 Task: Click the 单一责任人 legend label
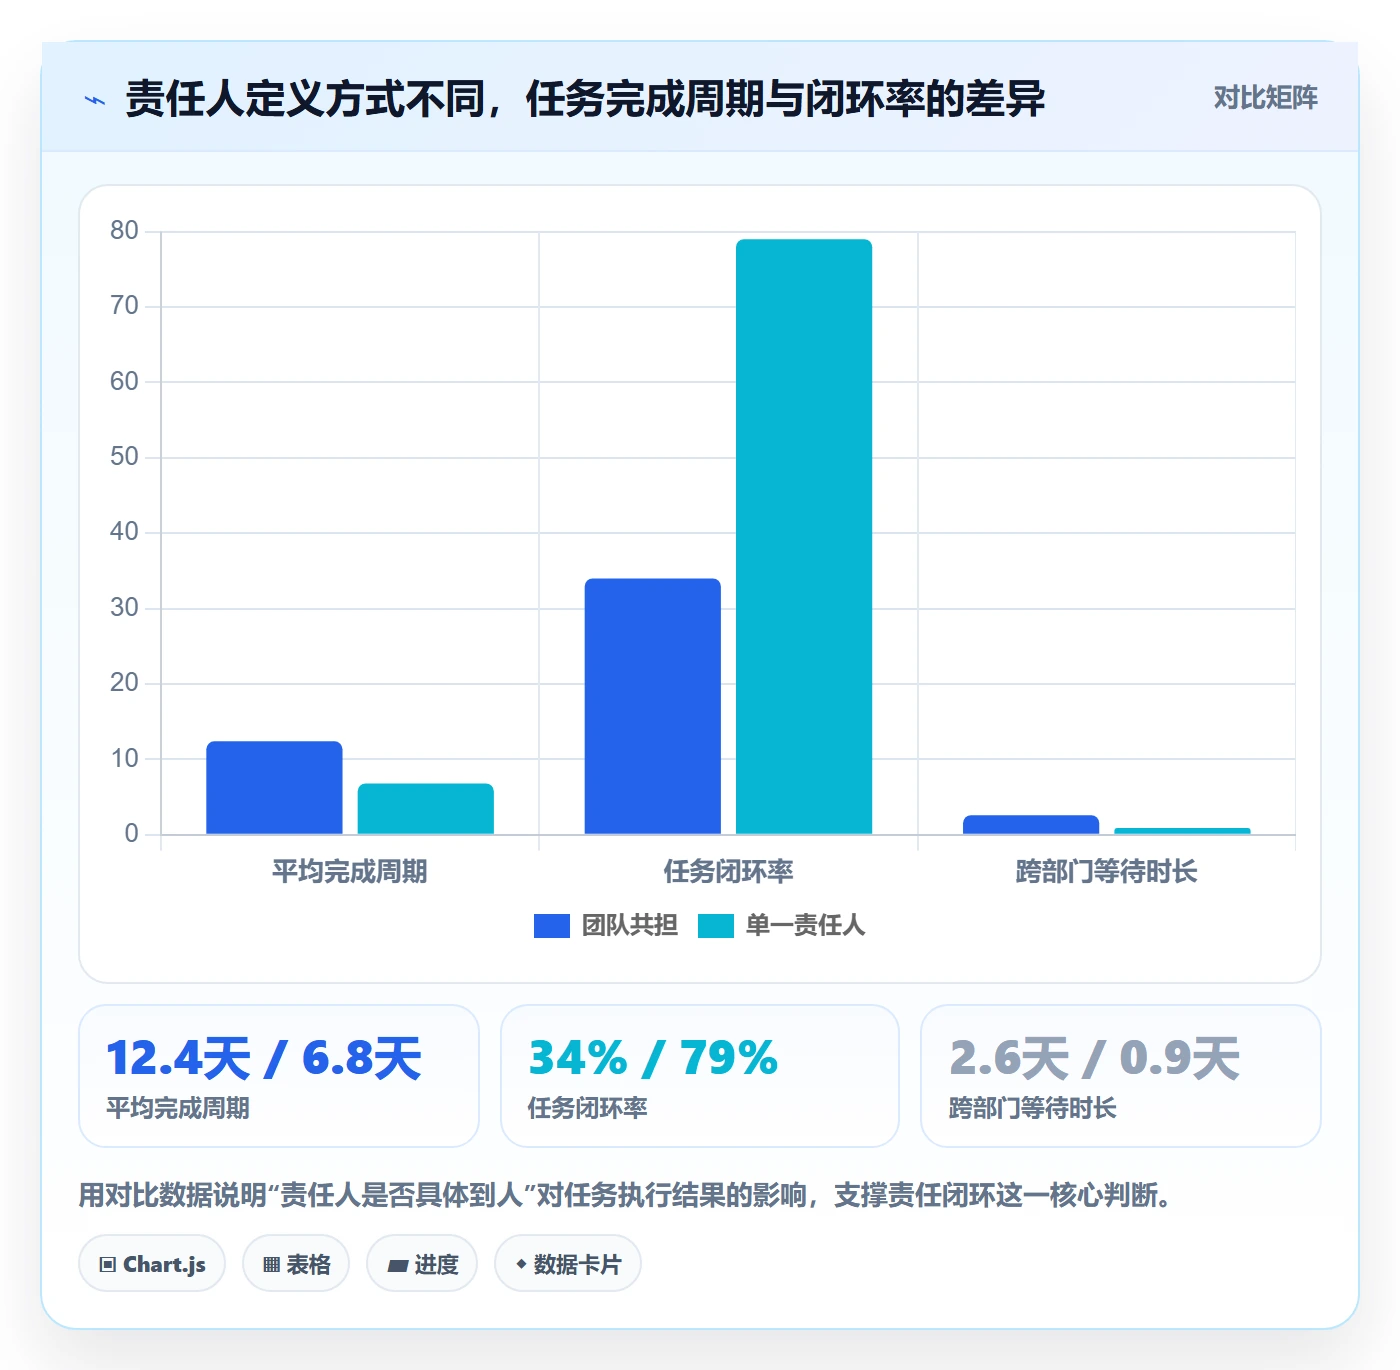click(x=805, y=926)
